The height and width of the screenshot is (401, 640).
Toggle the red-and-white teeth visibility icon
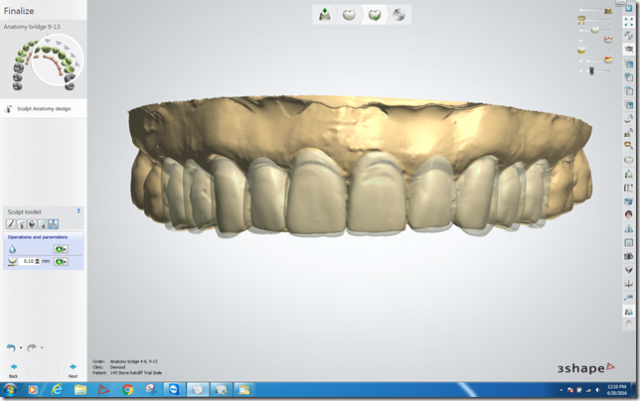click(x=608, y=40)
